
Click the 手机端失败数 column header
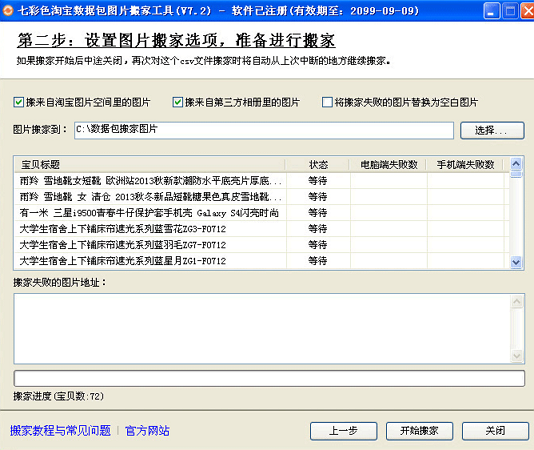(x=465, y=165)
